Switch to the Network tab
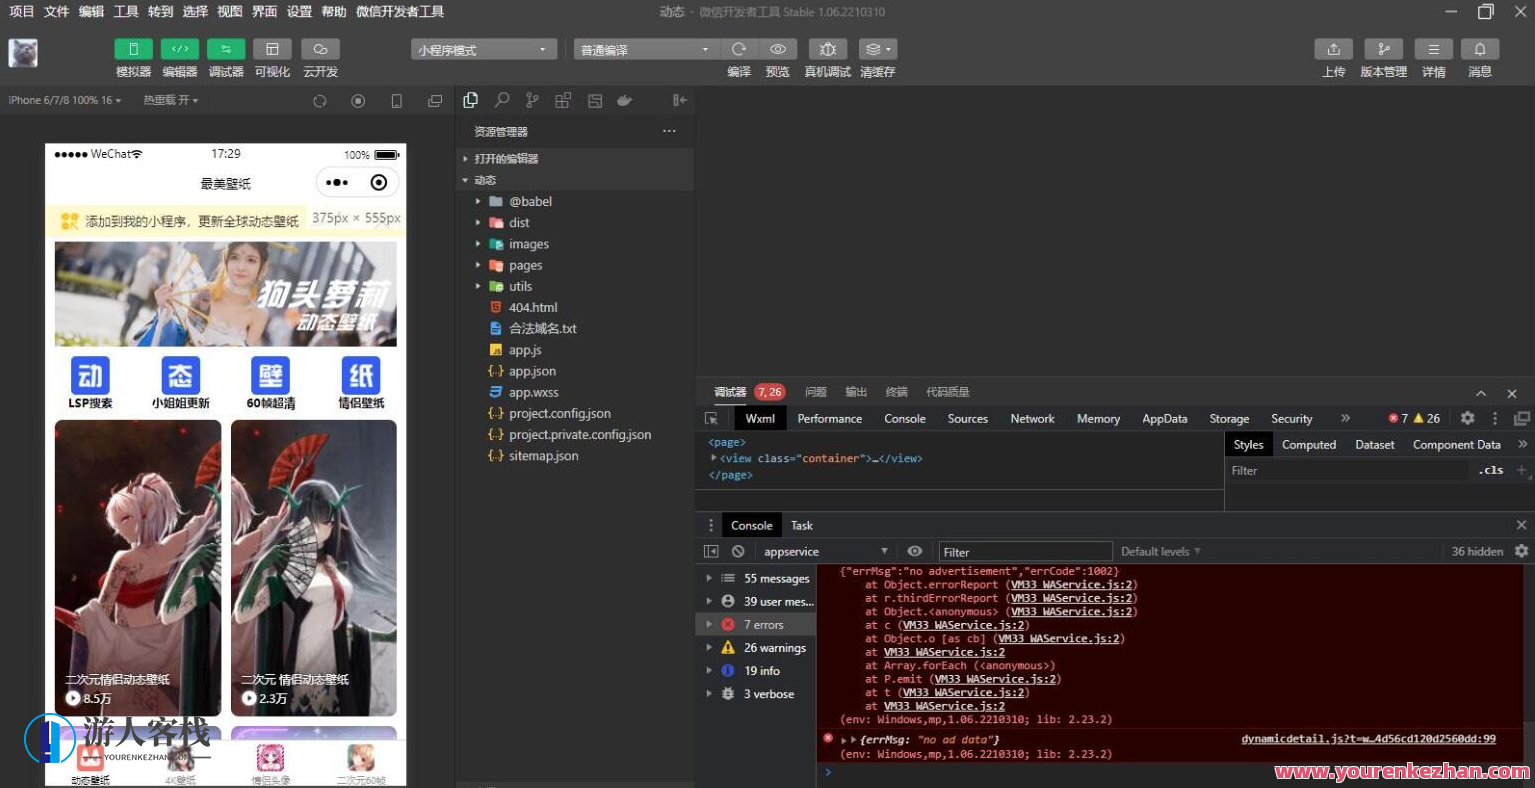This screenshot has height=788, width=1535. (1032, 418)
